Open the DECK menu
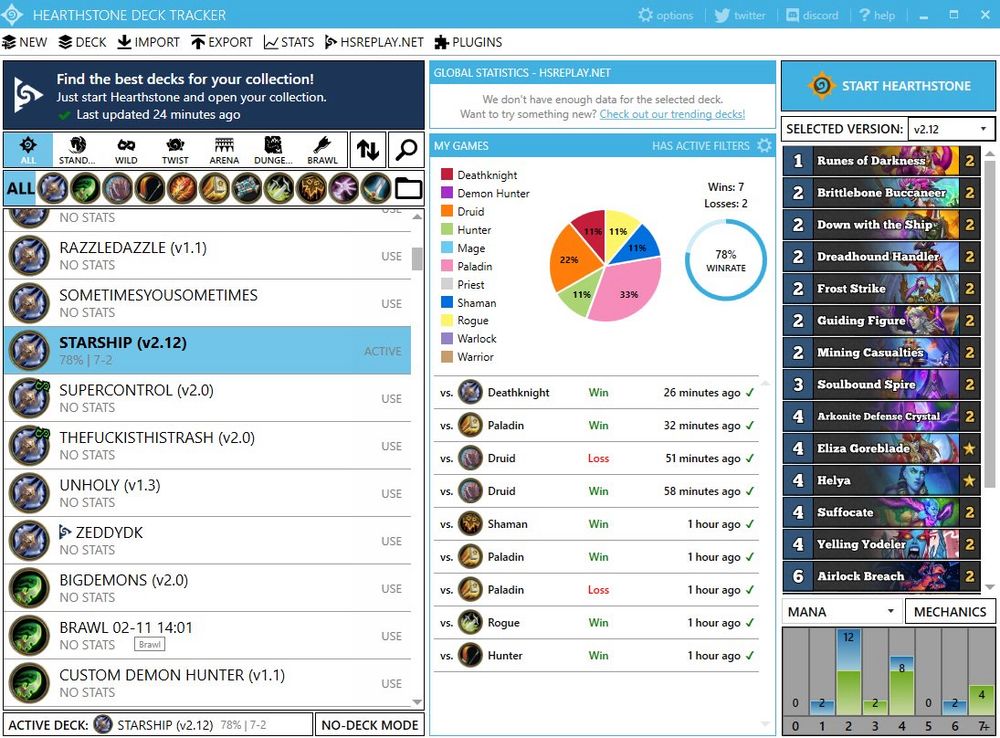The height and width of the screenshot is (738, 1000). (82, 42)
